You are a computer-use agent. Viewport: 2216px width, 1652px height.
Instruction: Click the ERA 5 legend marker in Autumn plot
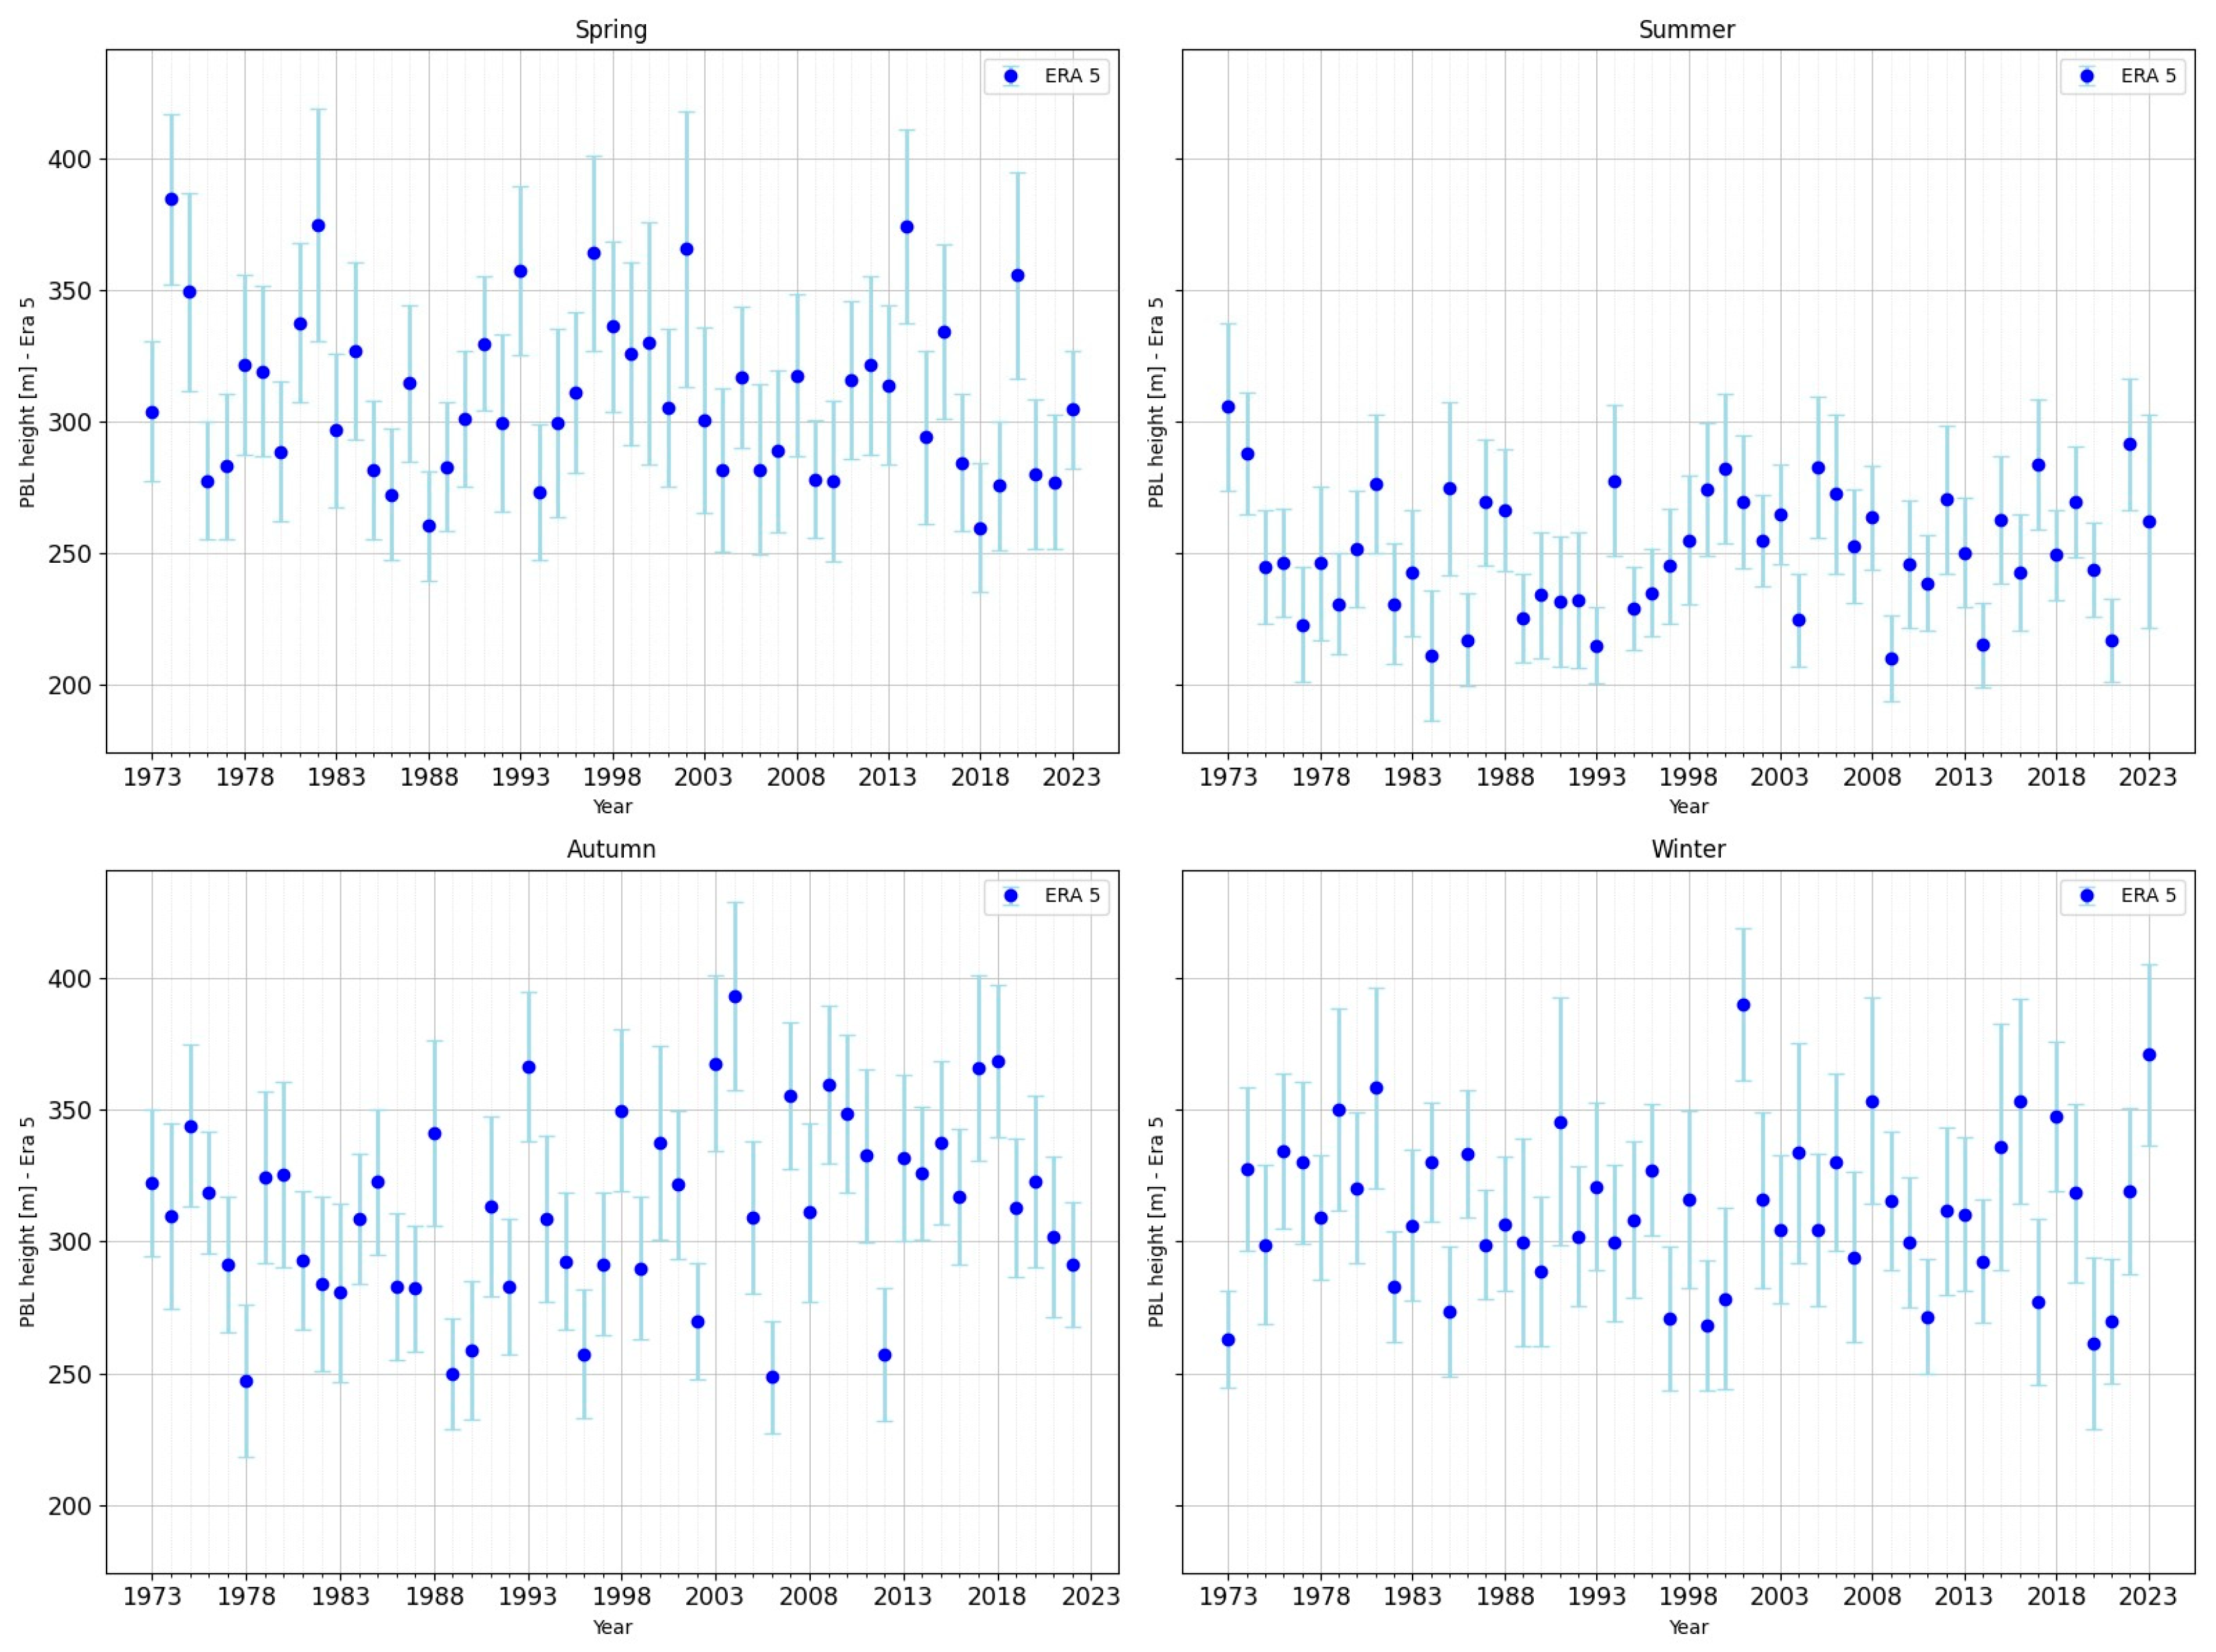tap(1010, 896)
